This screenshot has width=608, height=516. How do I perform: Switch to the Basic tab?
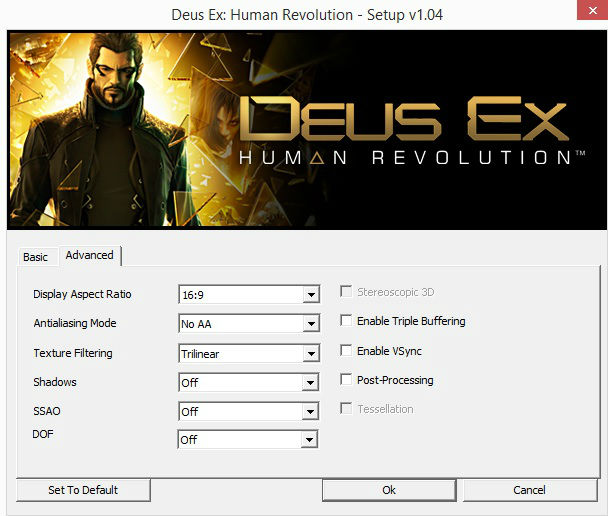point(35,257)
